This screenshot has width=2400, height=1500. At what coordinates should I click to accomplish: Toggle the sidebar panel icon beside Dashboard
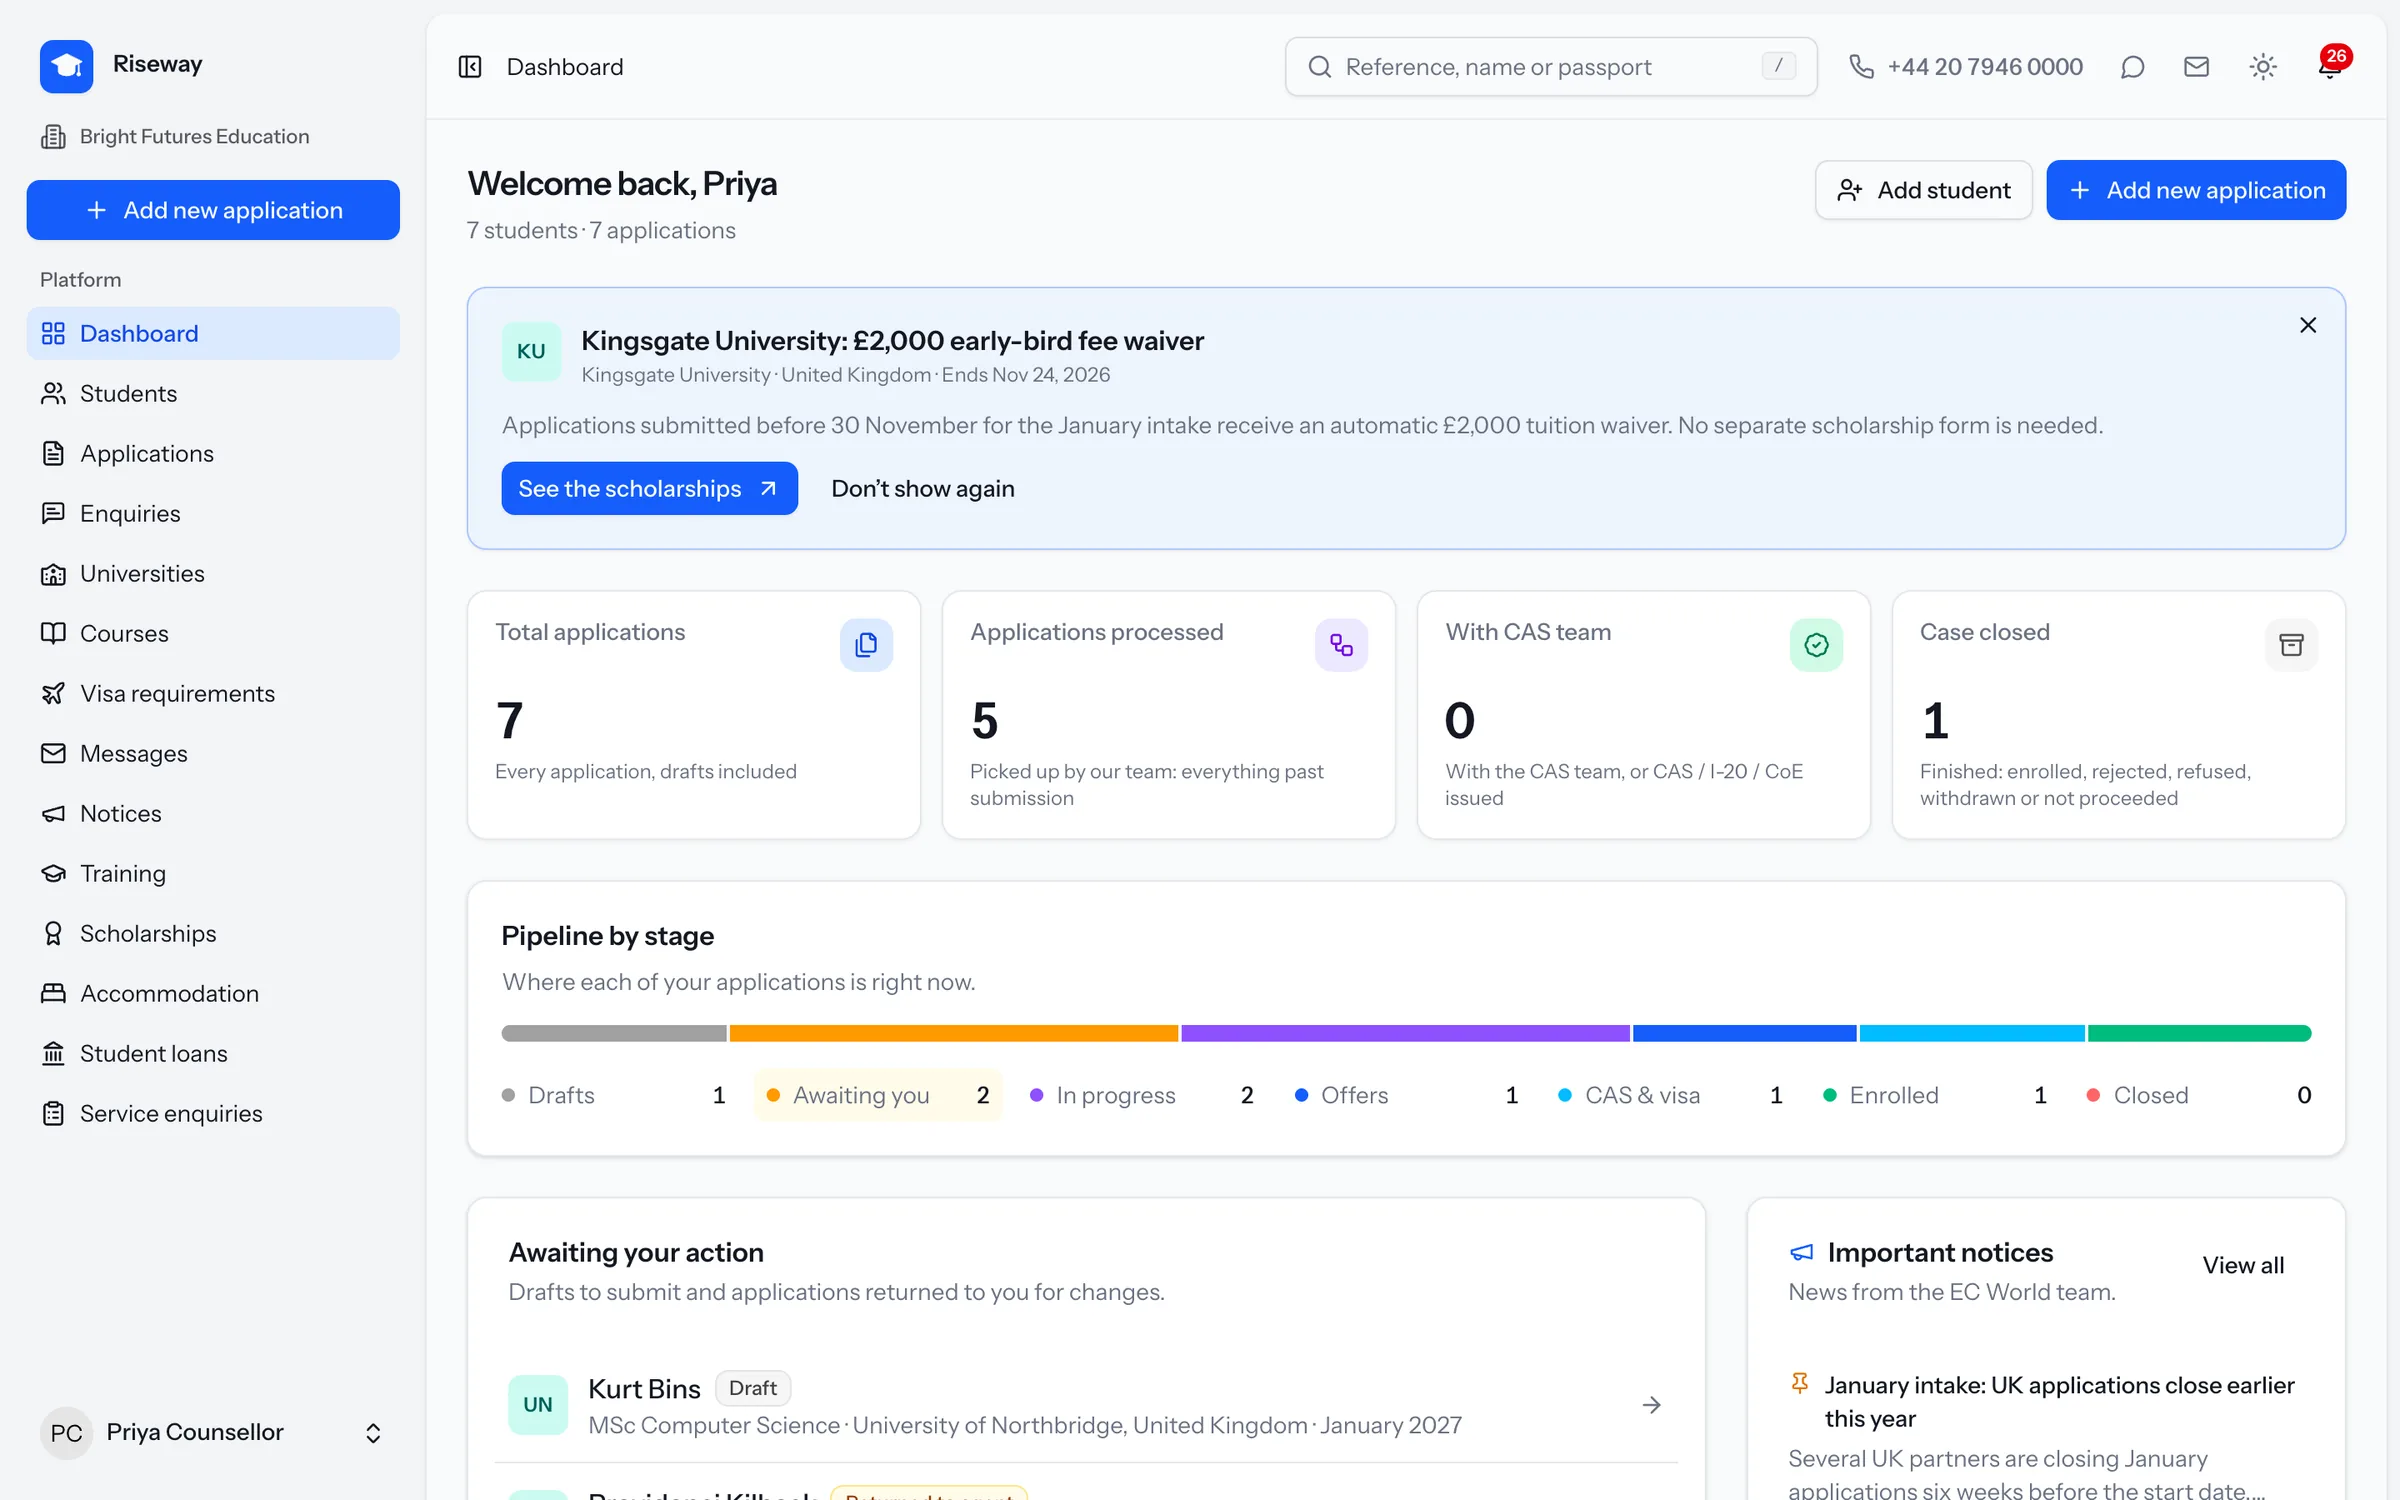click(470, 67)
